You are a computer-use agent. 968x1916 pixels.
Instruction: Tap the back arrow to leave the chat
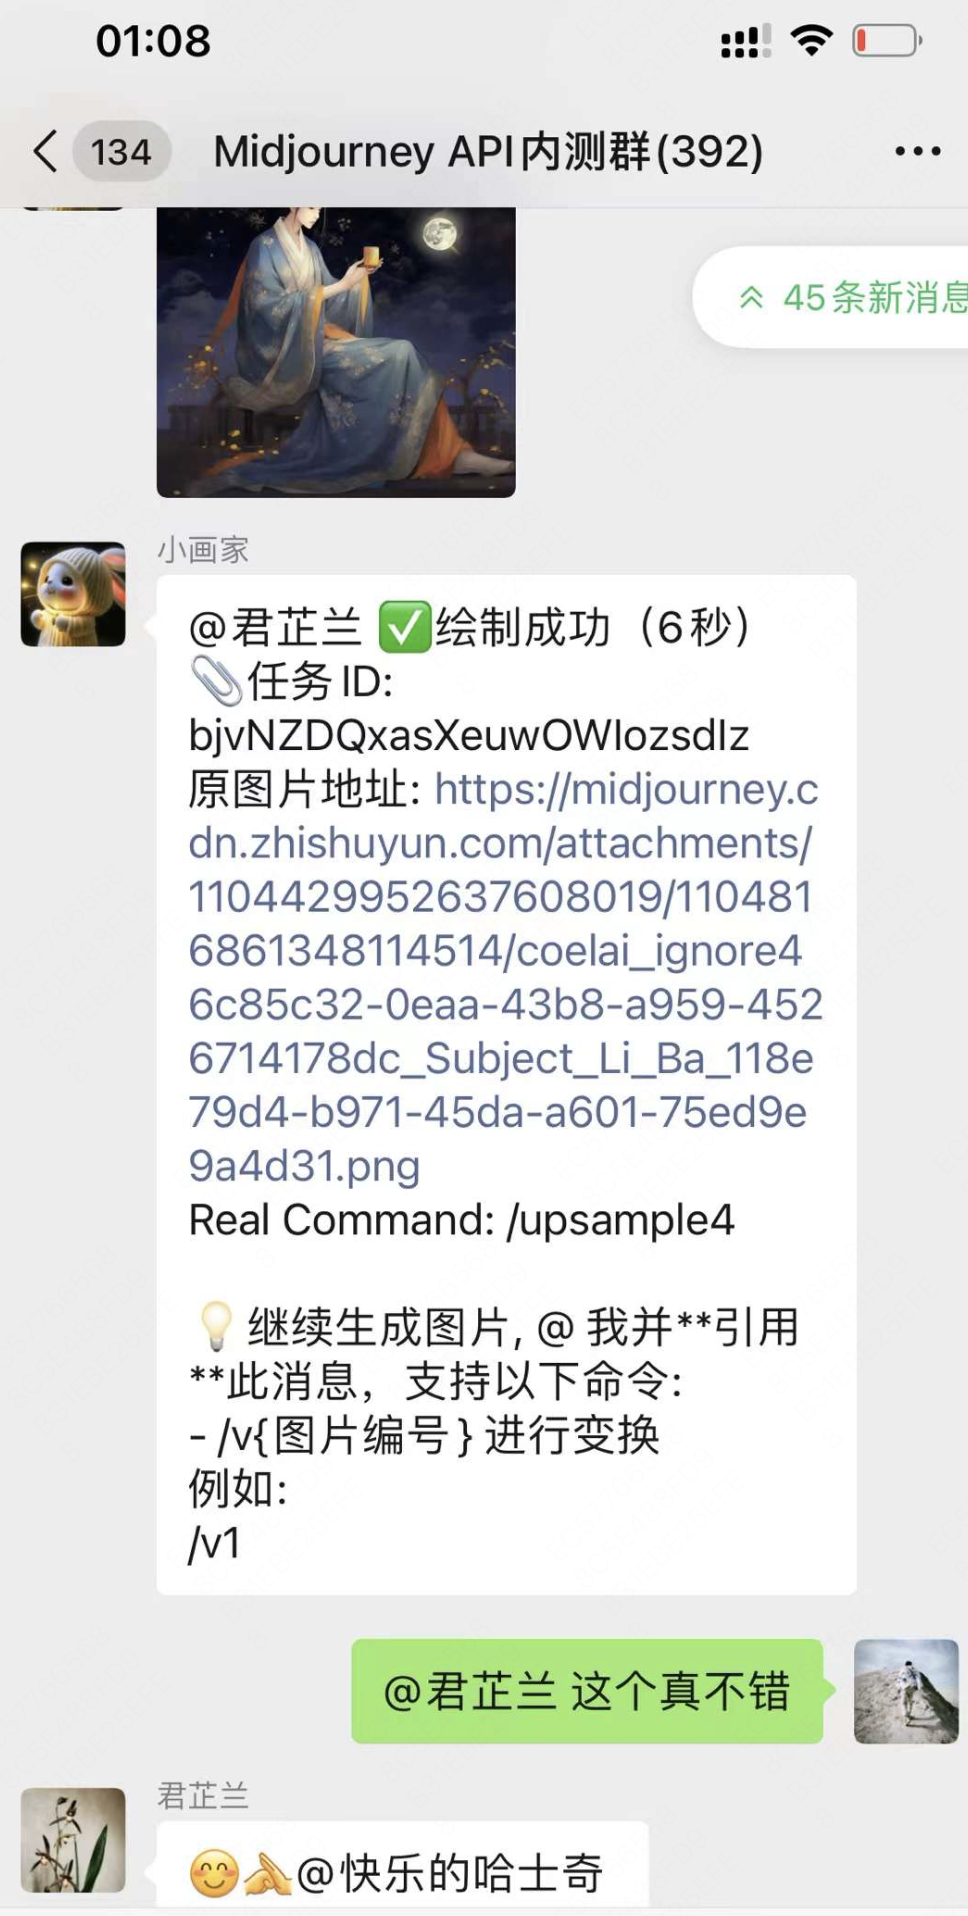(45, 152)
